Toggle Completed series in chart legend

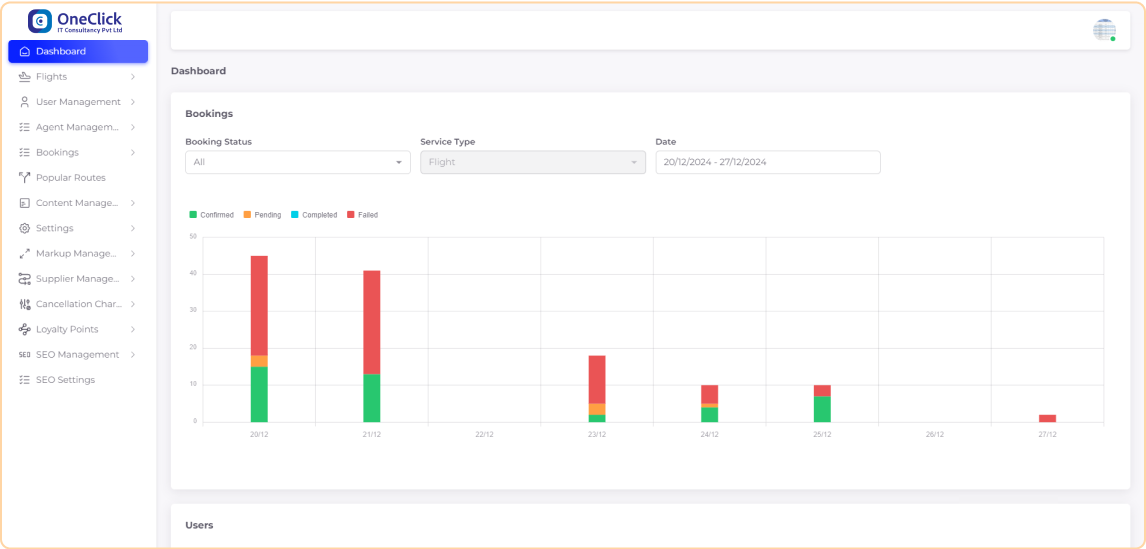pyautogui.click(x=314, y=215)
